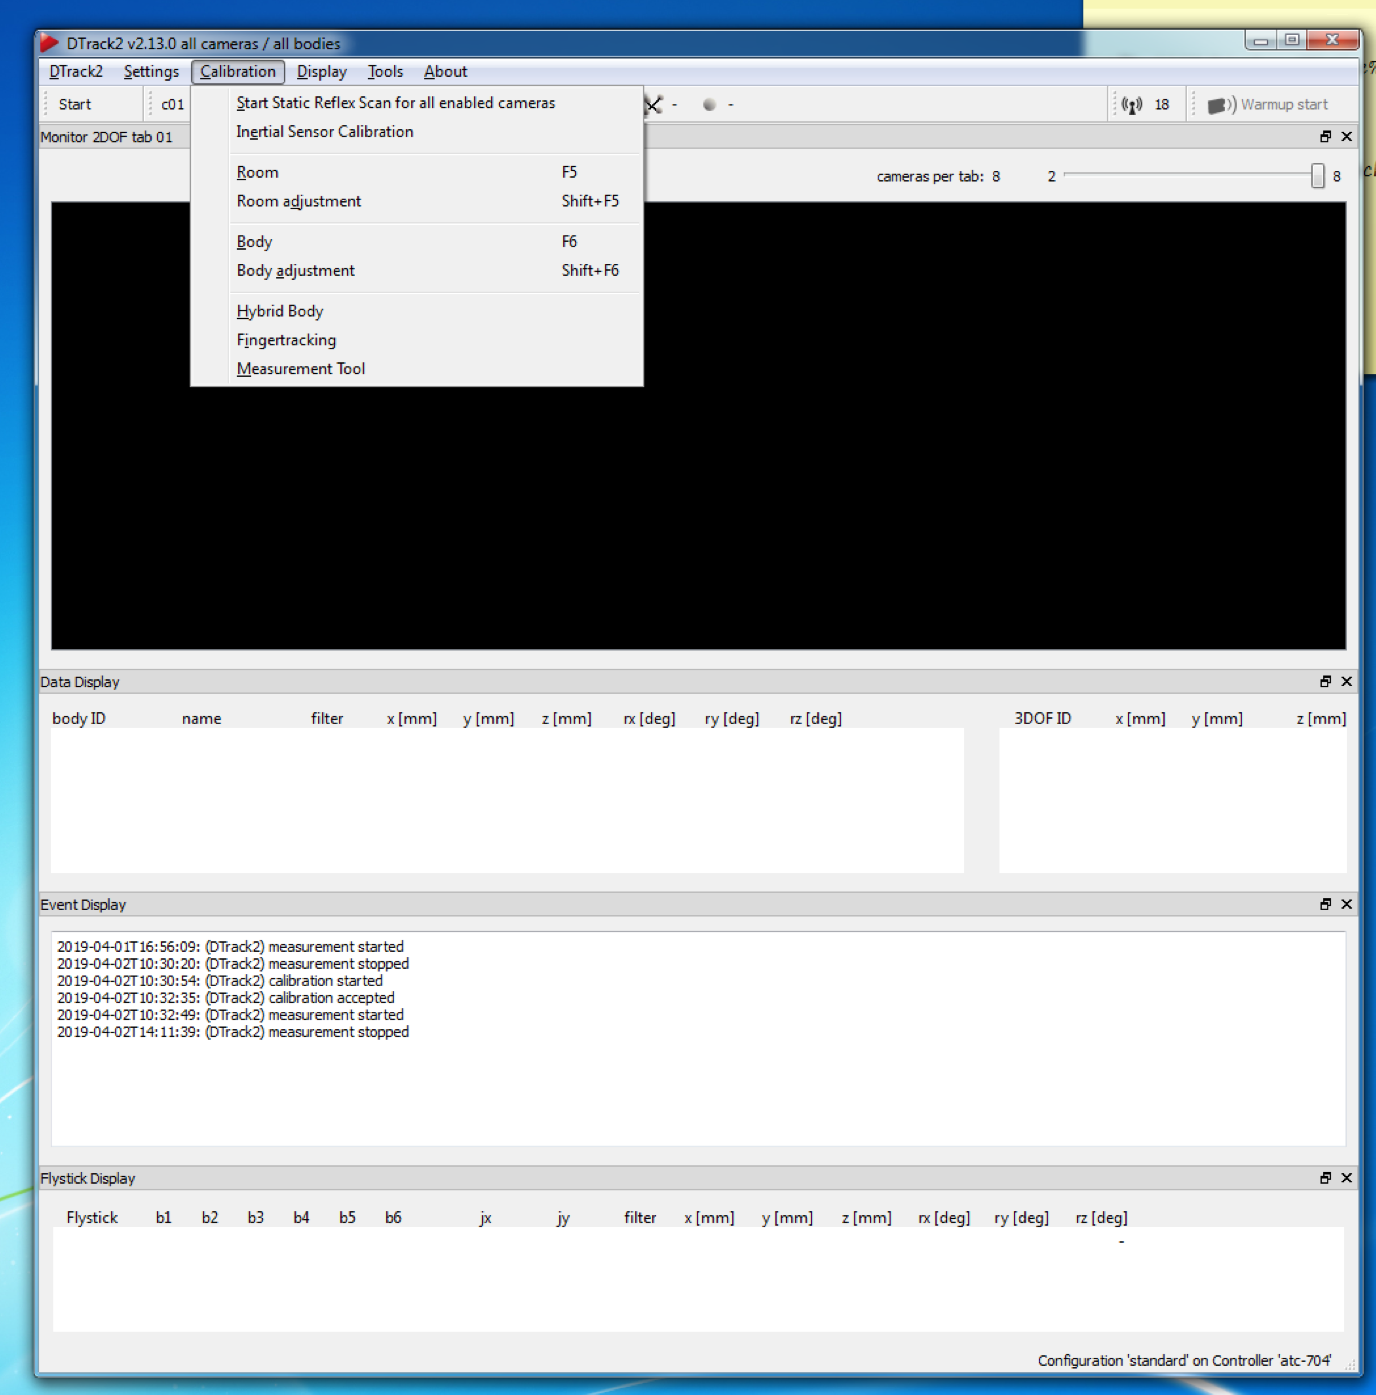Click the body marker icon in toolbar
The image size is (1376, 1395).
tap(654, 105)
